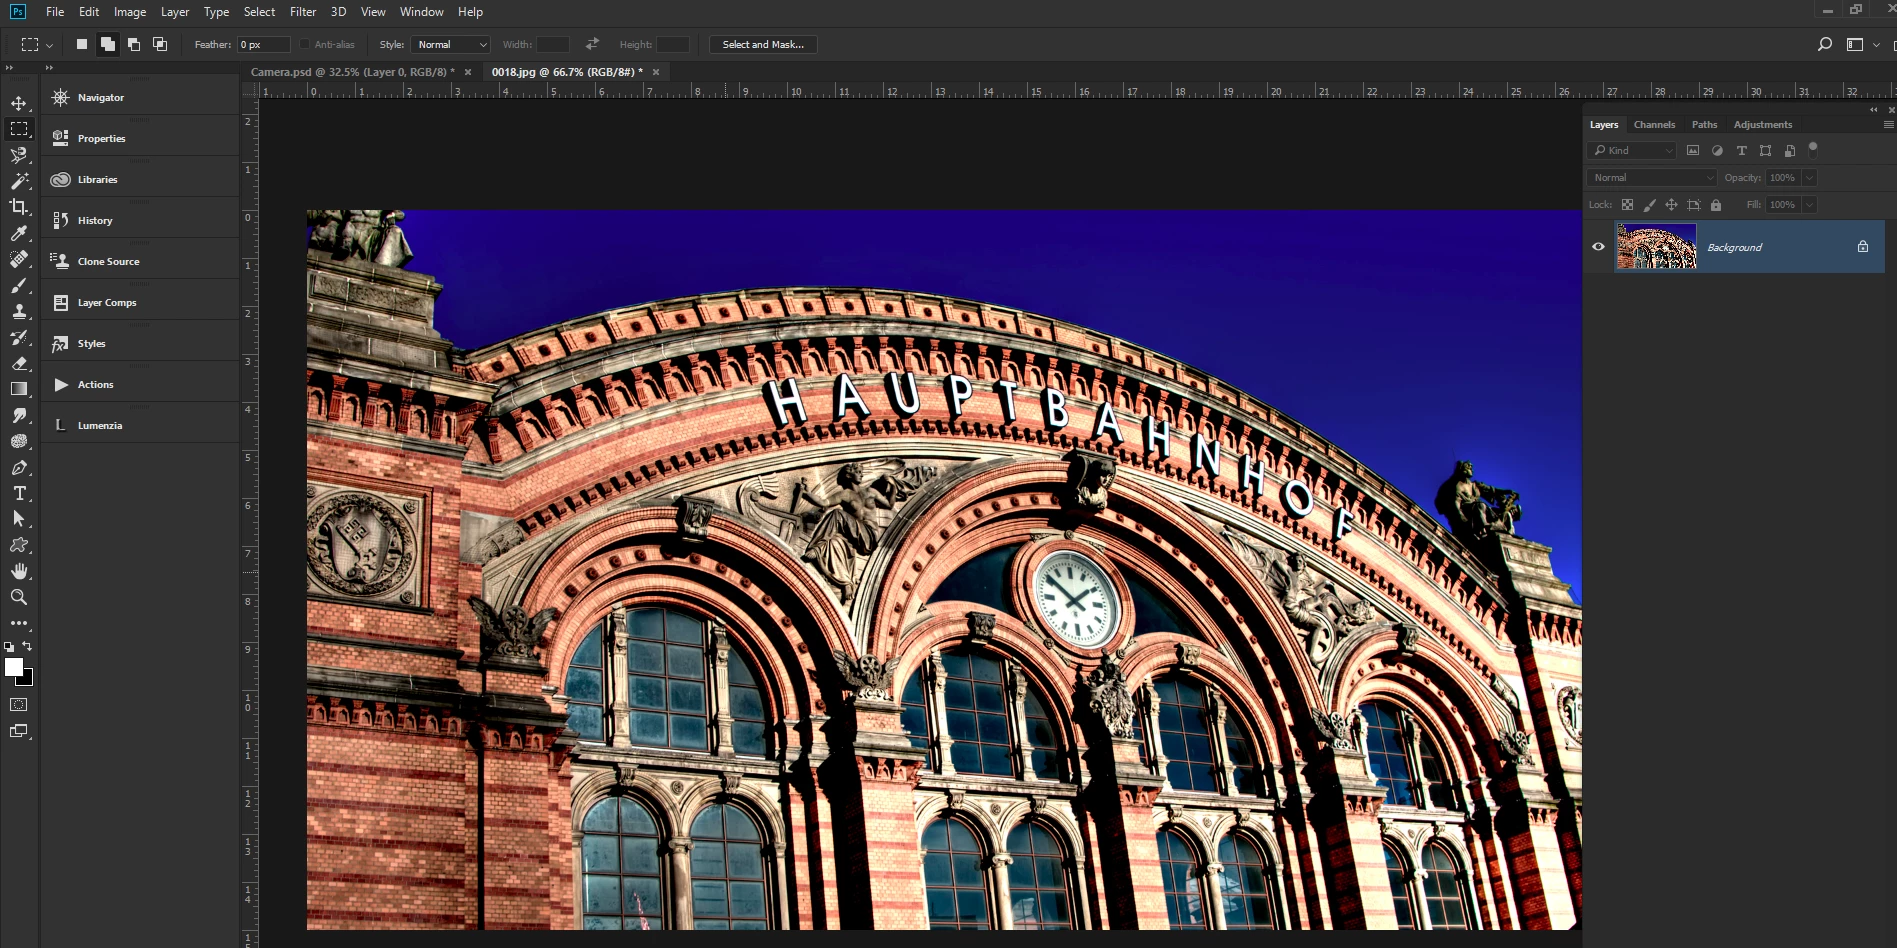Viewport: 1897px width, 948px height.
Task: Switch to the Channels tab
Action: click(x=1654, y=125)
